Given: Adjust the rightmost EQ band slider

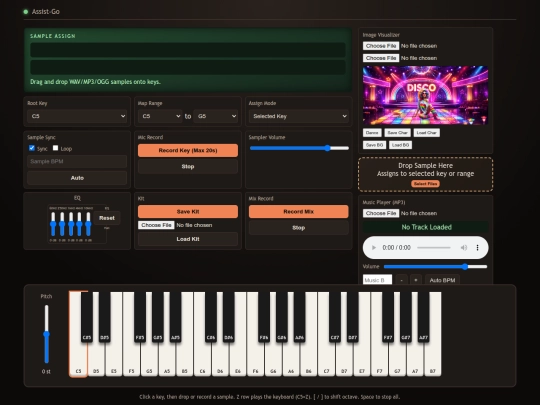Looking at the screenshot, I should (x=88, y=224).
